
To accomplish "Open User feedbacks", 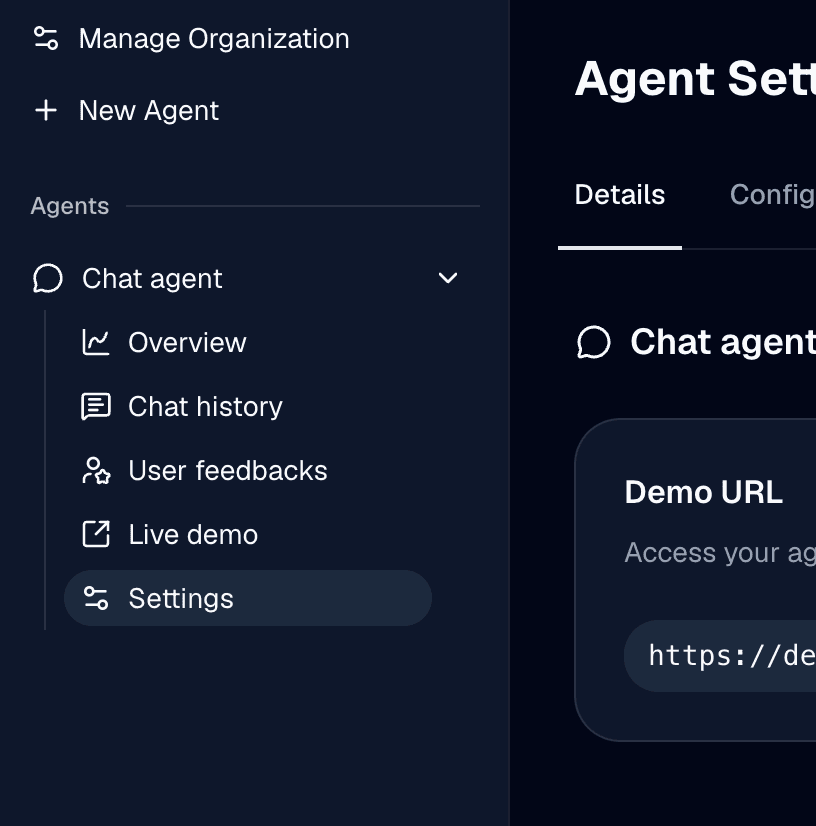I will click(228, 470).
